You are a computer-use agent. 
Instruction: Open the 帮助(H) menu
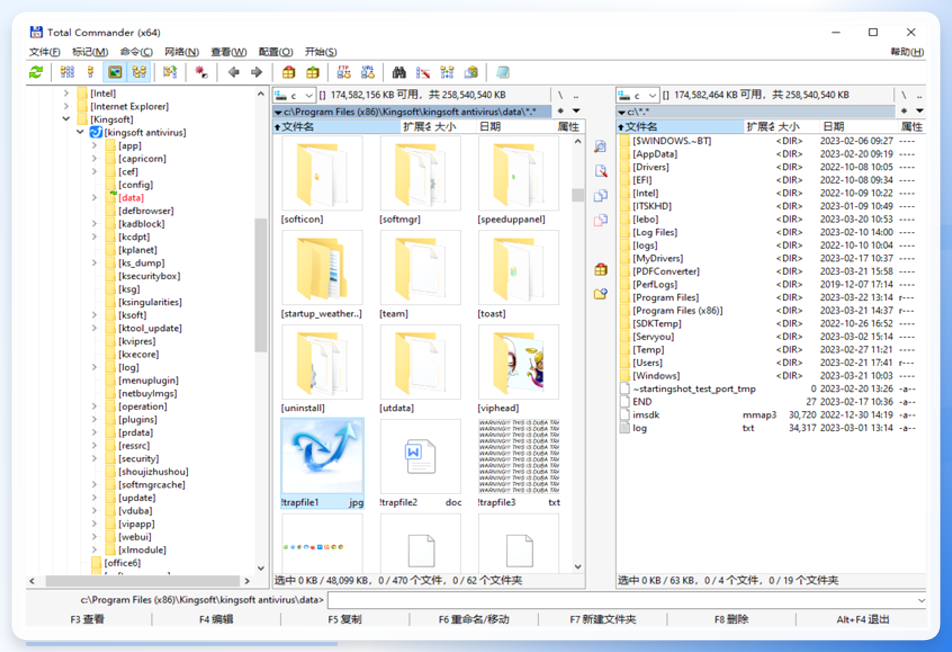pyautogui.click(x=907, y=52)
